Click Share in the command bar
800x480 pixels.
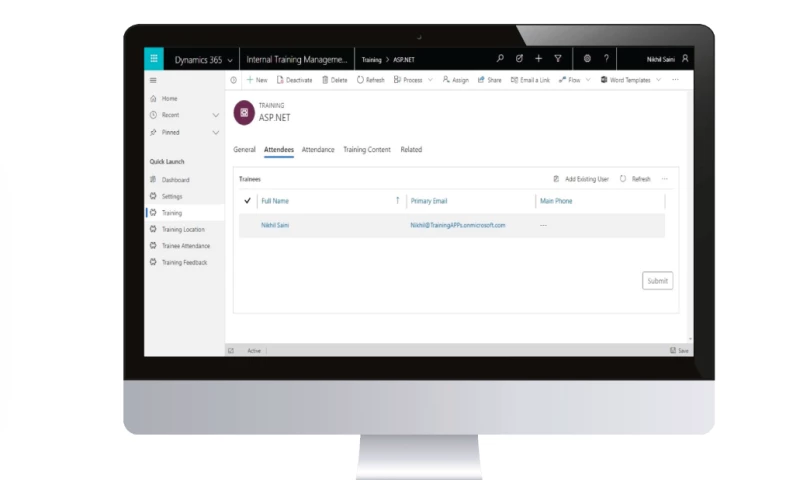490,80
